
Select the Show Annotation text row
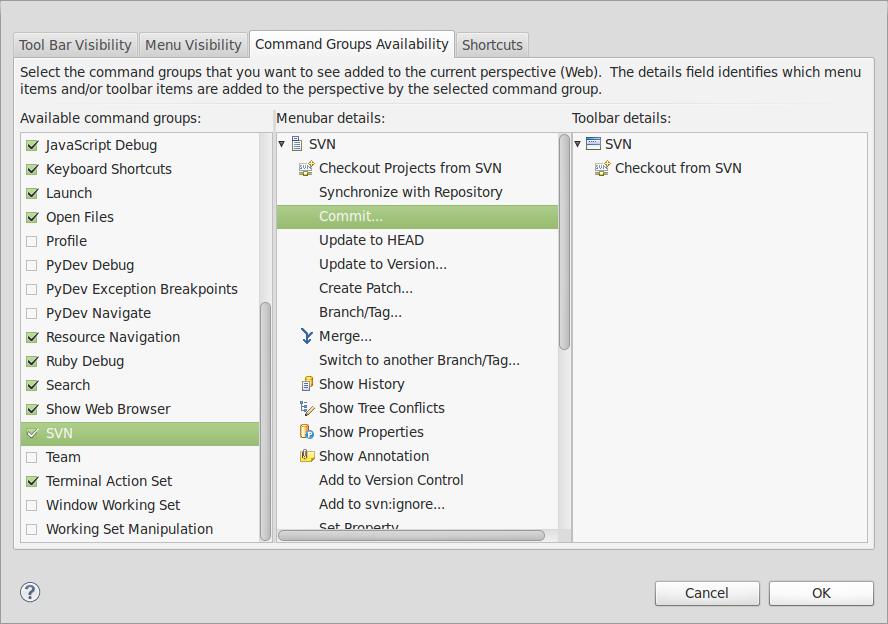click(374, 456)
